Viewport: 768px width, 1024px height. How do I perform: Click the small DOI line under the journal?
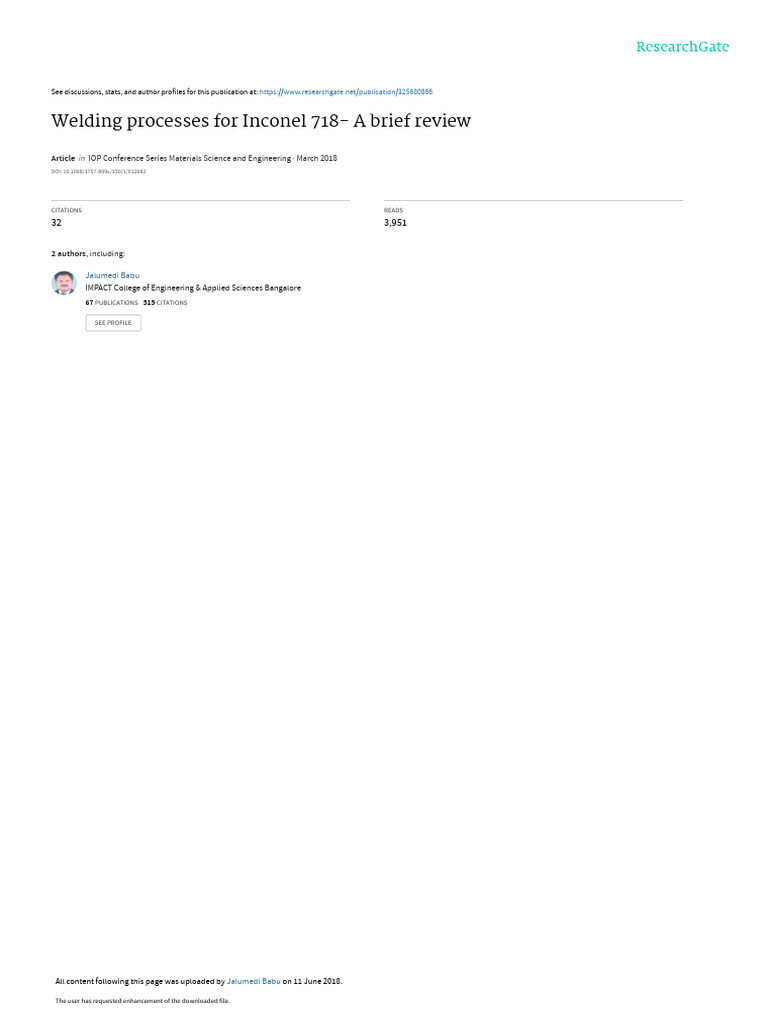click(x=99, y=172)
